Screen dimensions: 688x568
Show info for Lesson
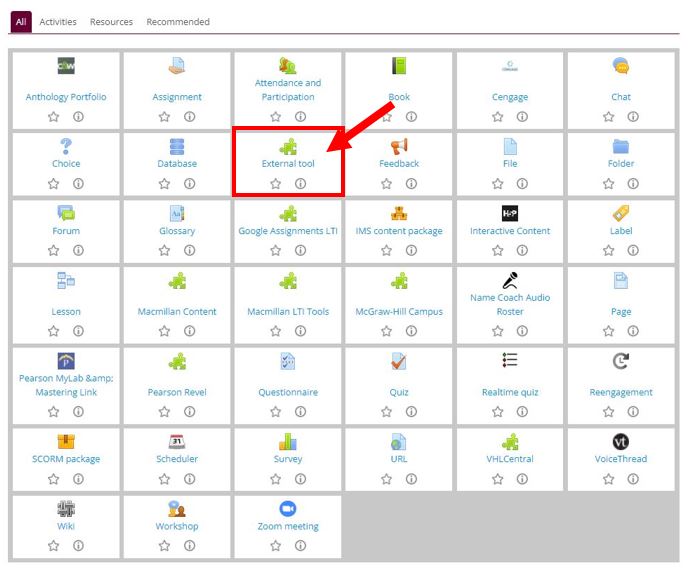79,331
